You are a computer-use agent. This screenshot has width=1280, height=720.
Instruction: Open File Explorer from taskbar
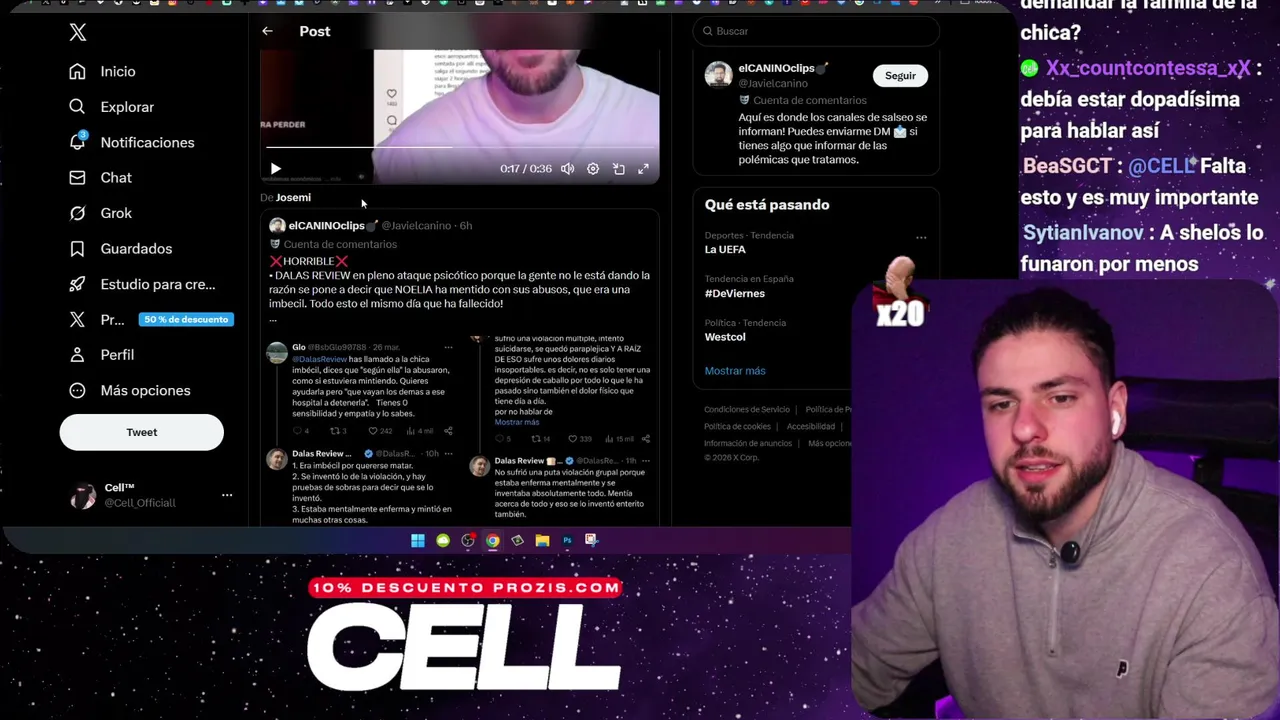click(542, 541)
